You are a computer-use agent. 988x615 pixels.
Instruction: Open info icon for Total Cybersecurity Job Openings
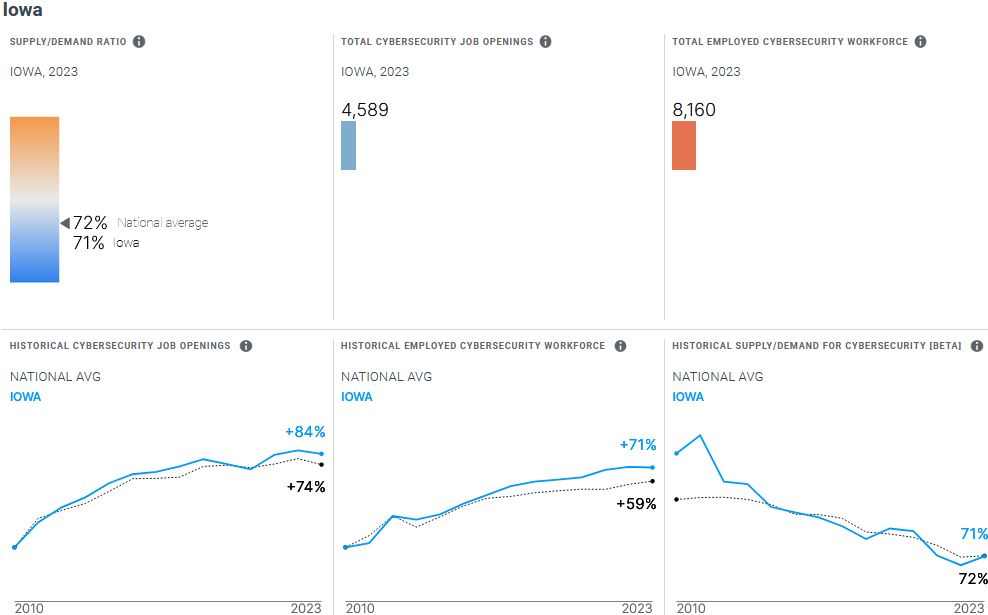click(546, 42)
